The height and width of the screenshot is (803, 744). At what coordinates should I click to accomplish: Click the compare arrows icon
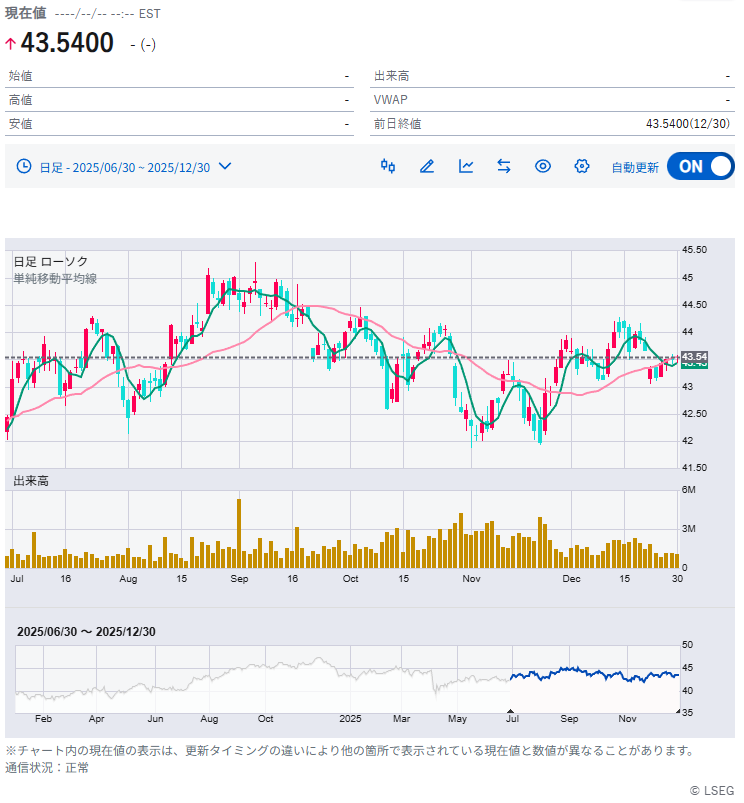point(504,166)
